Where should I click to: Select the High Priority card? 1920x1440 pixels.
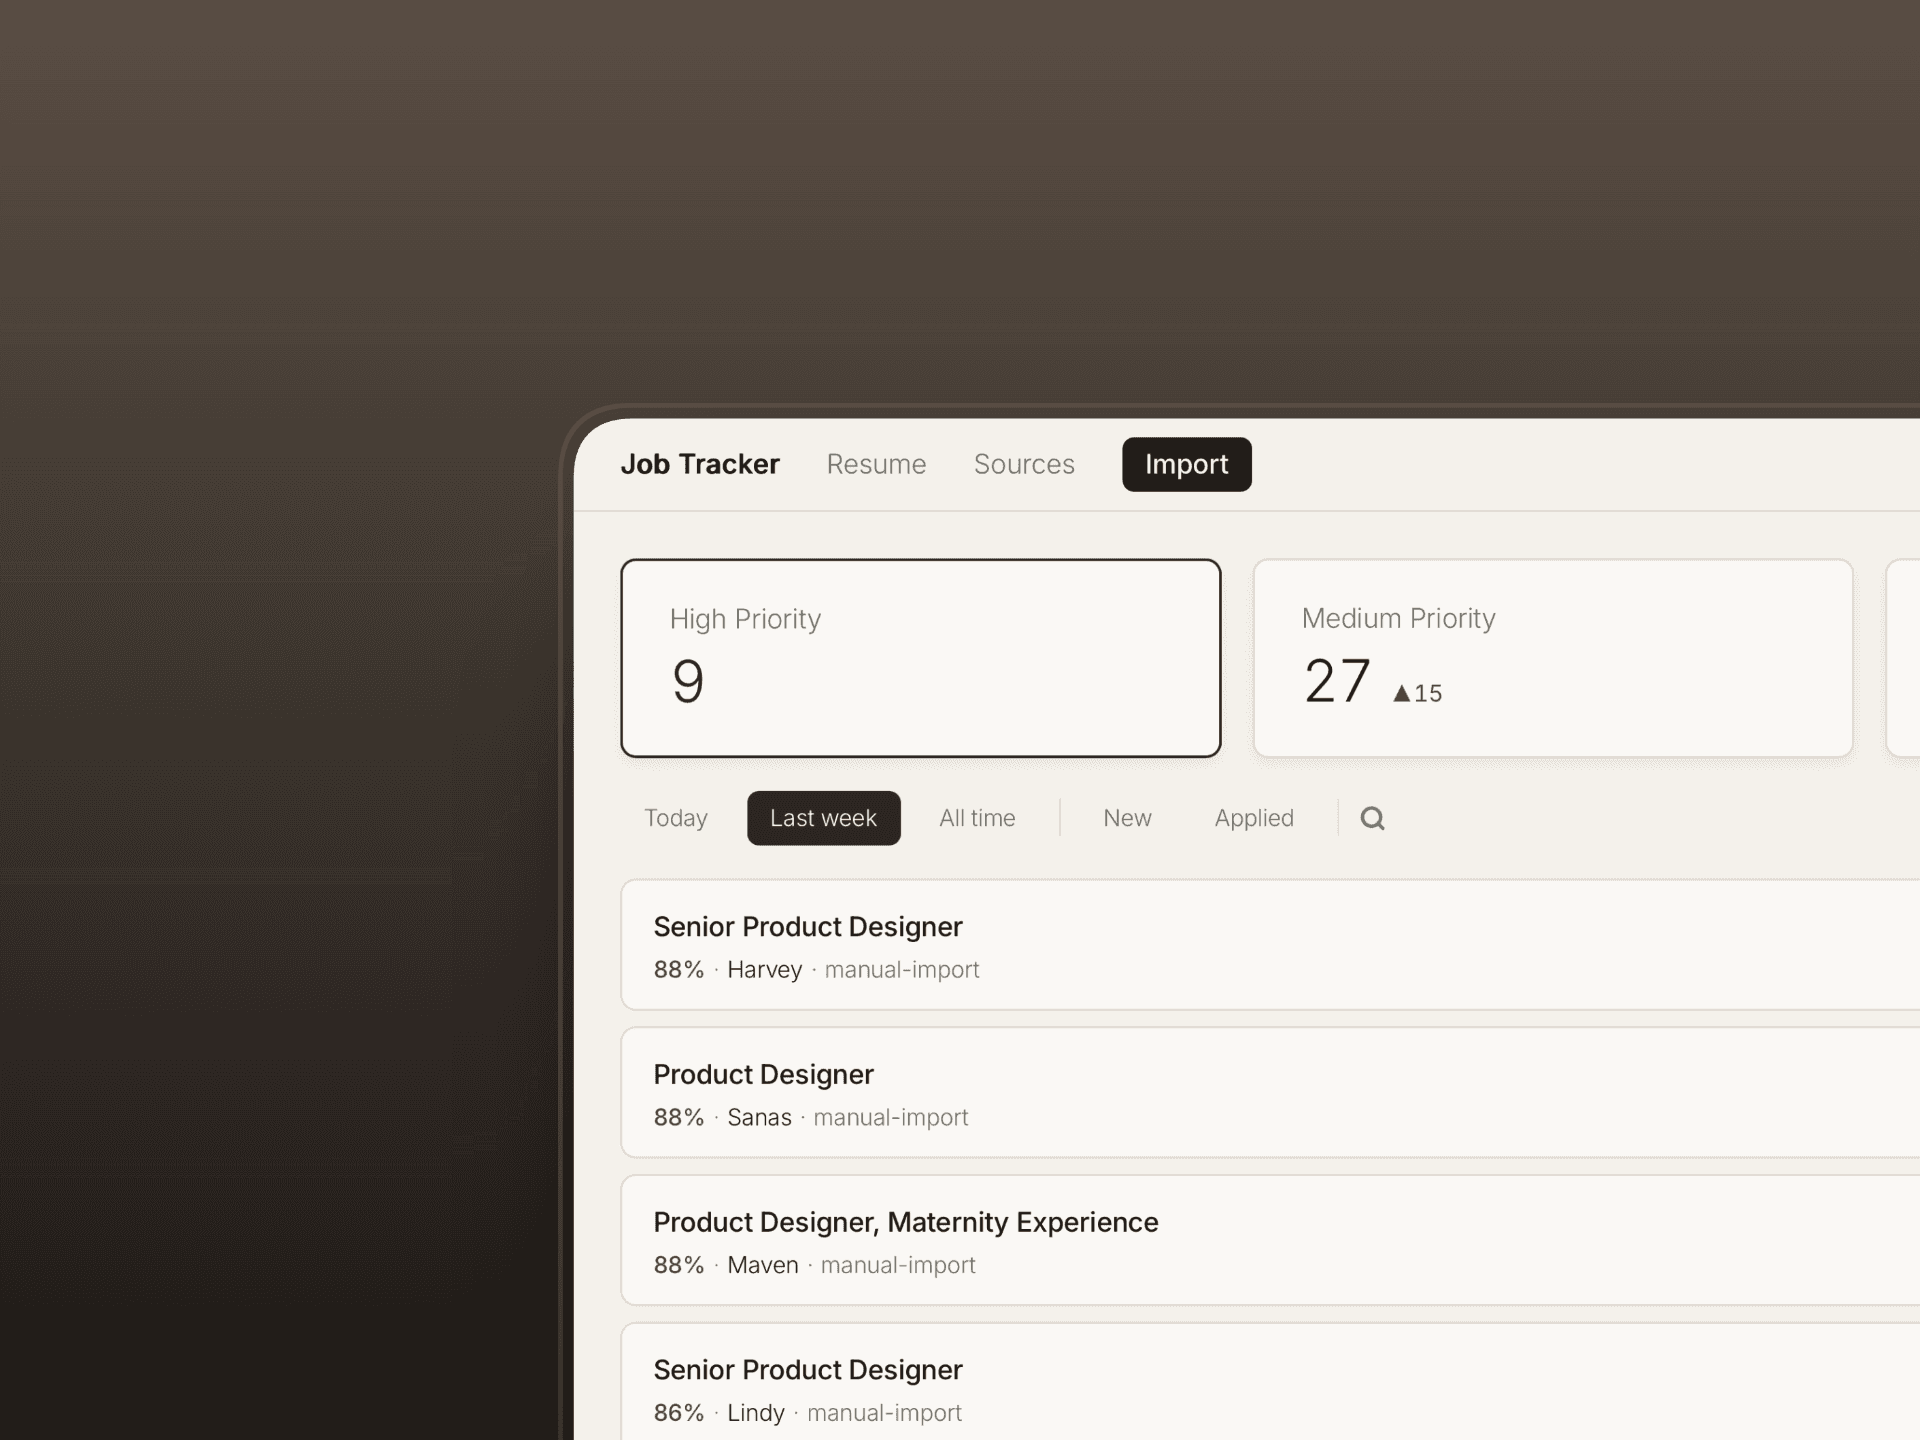[x=920, y=658]
